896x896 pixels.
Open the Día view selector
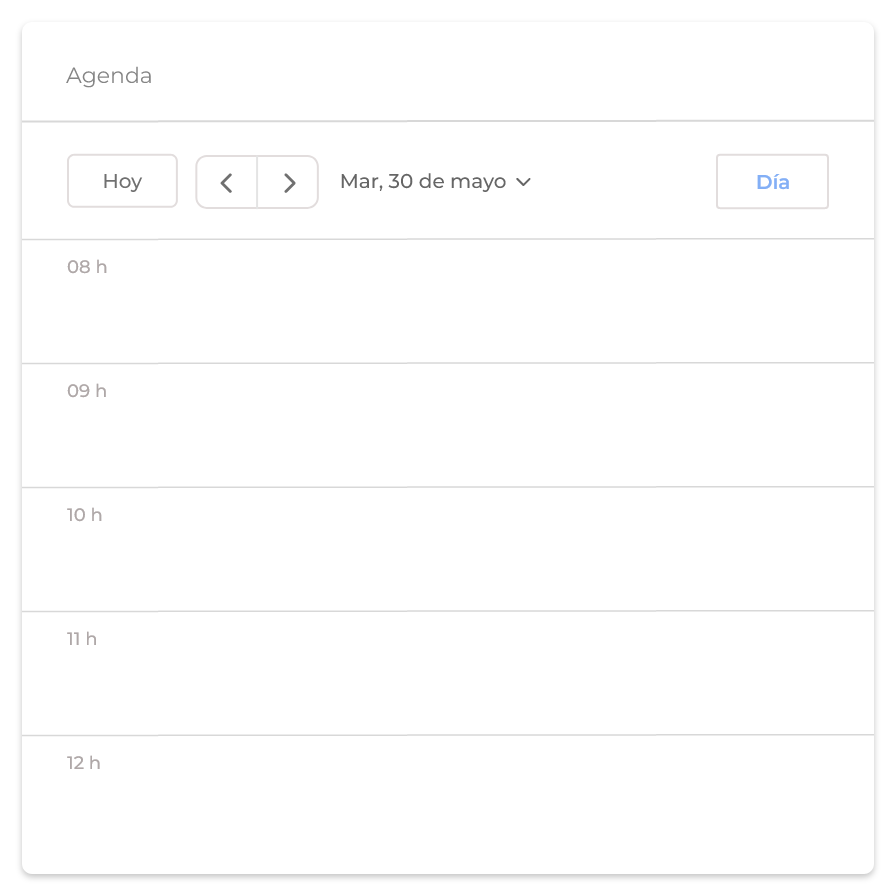coord(772,182)
